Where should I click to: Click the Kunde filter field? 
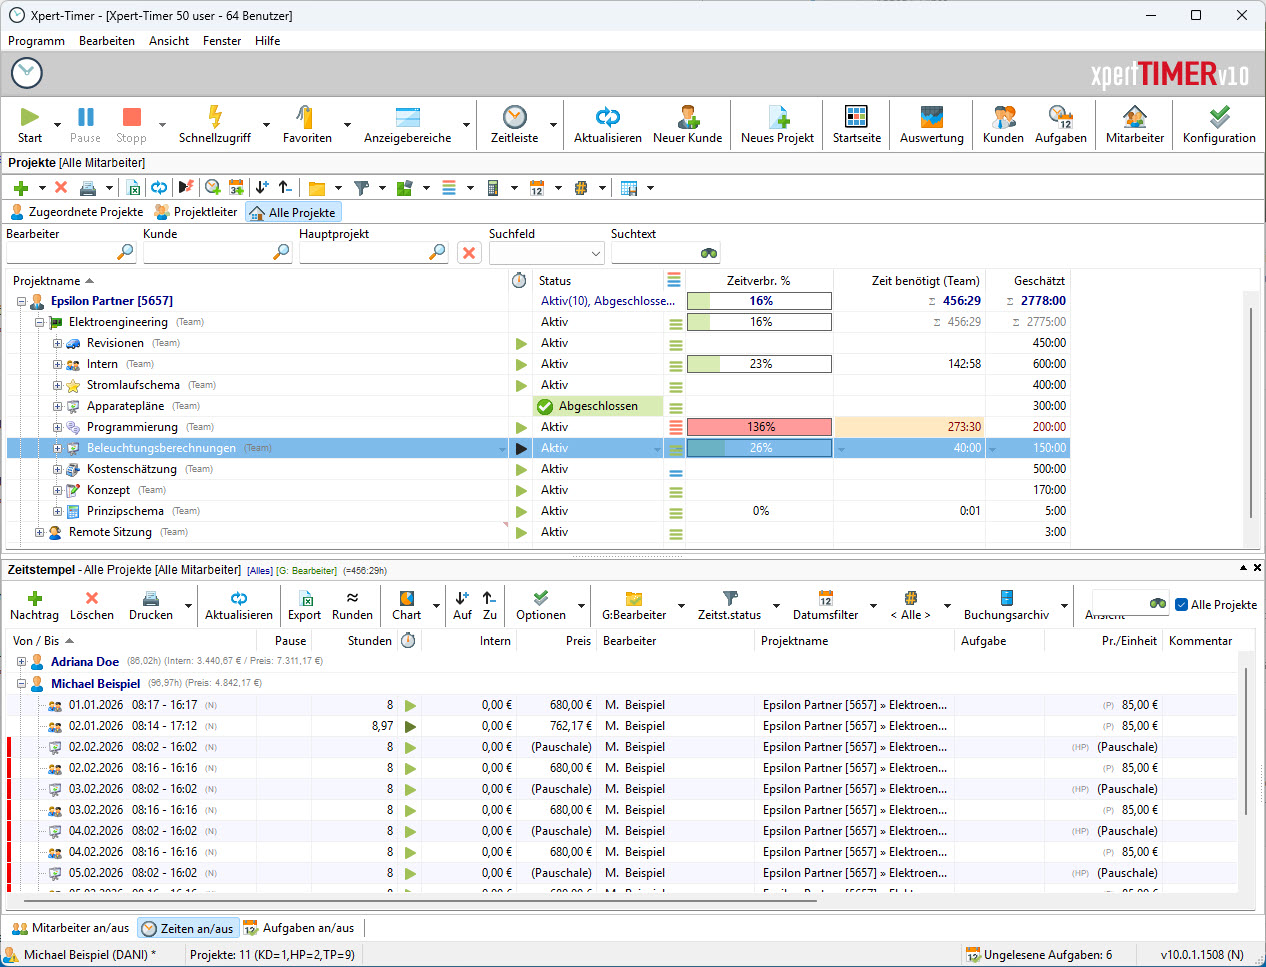tap(216, 253)
